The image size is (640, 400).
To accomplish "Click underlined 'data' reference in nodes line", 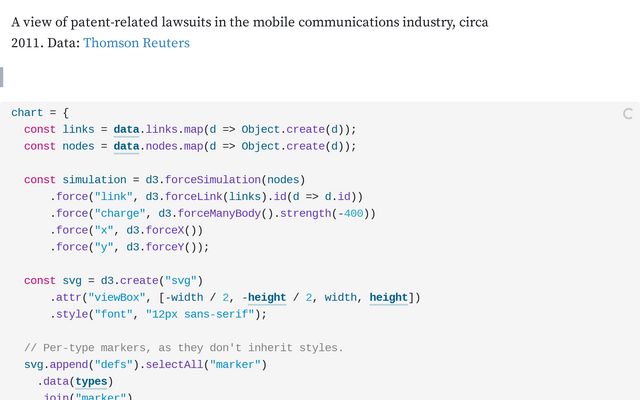I will (126, 146).
